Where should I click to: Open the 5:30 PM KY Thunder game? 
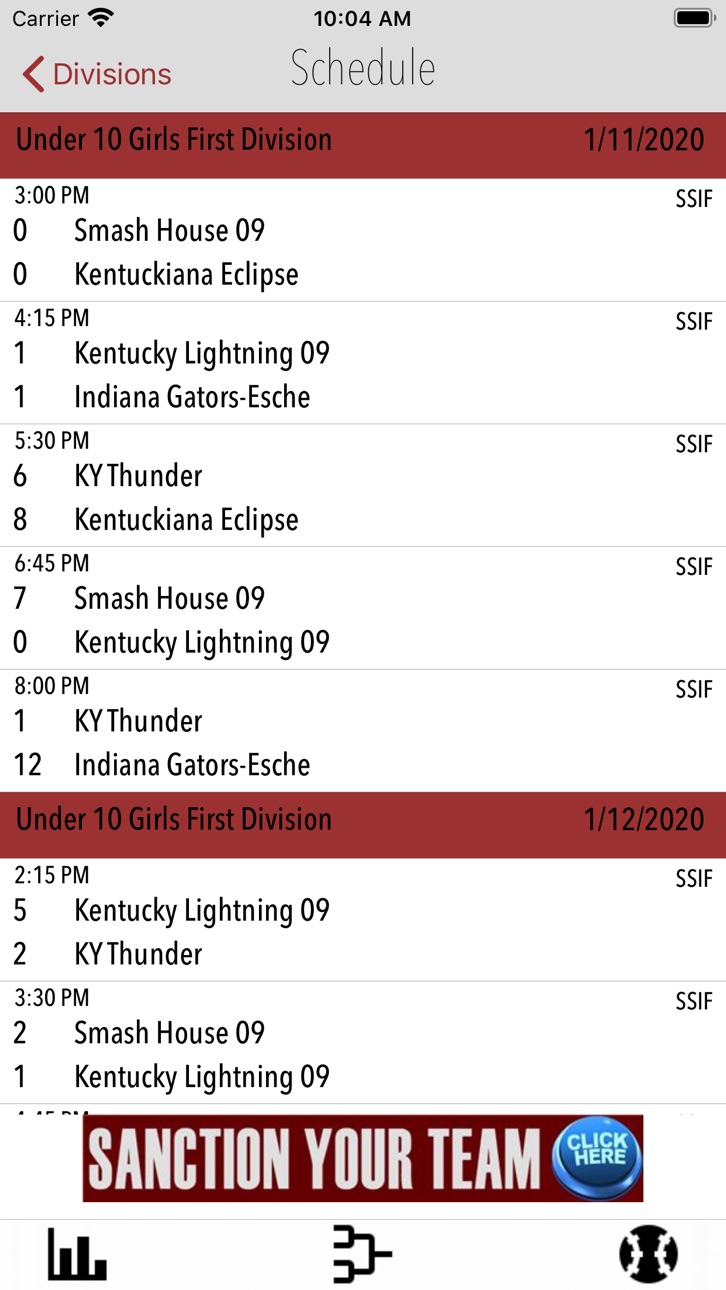363,485
